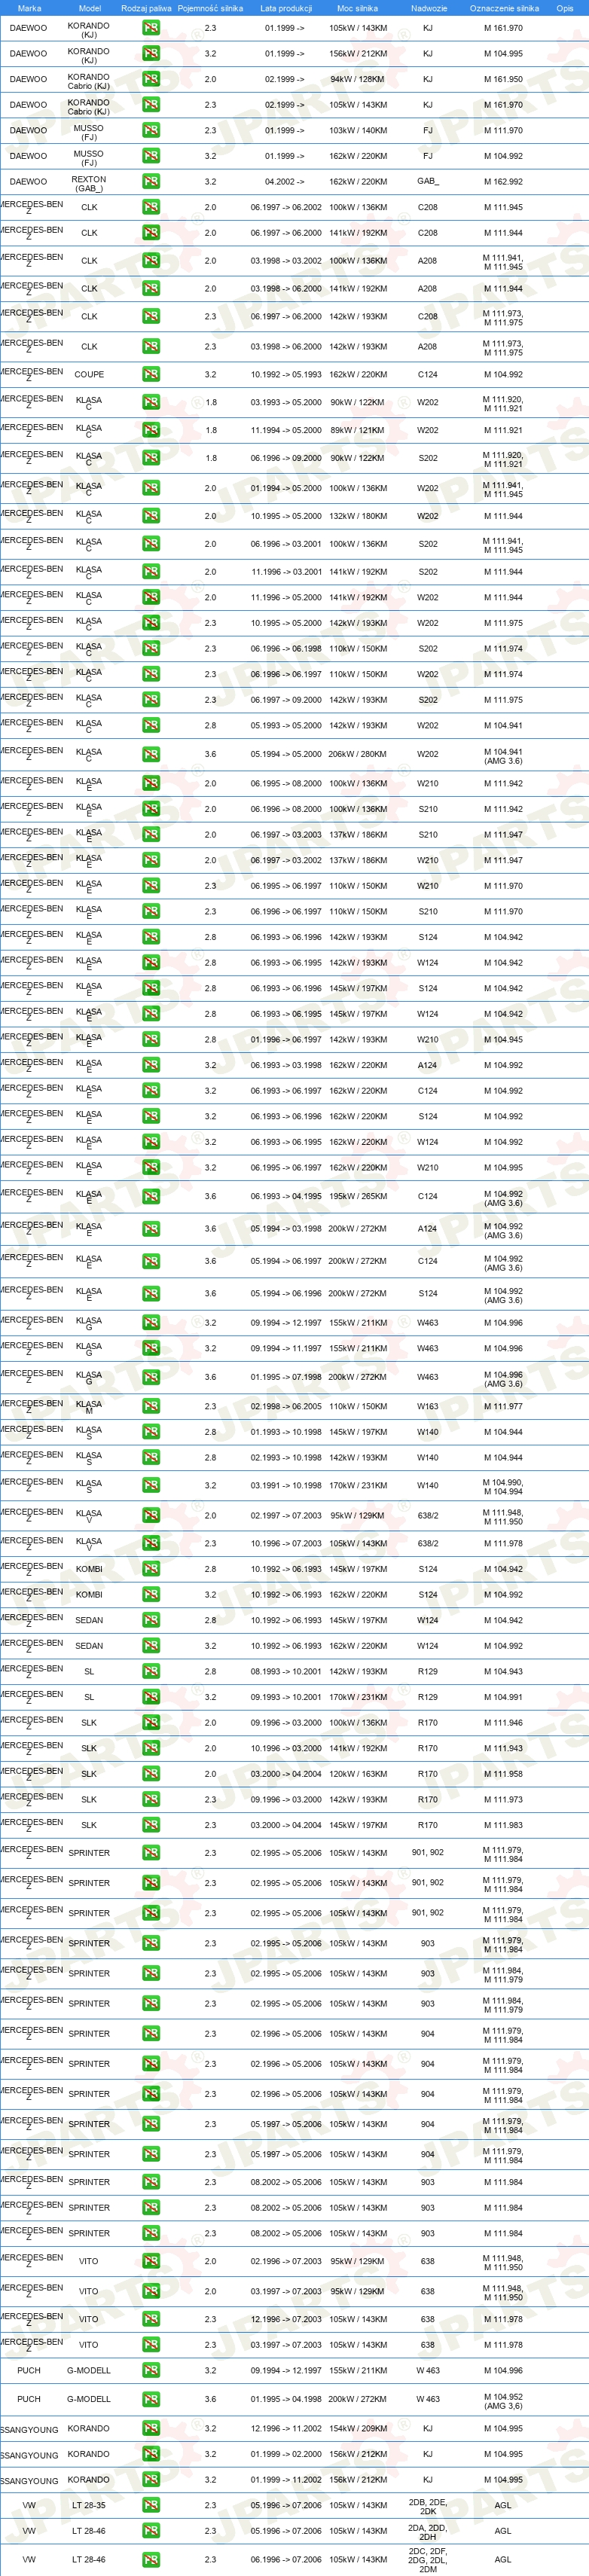Screen dimensions: 589x2576
Task: Click the Rodzaj paliwa column header
Action: (x=146, y=8)
